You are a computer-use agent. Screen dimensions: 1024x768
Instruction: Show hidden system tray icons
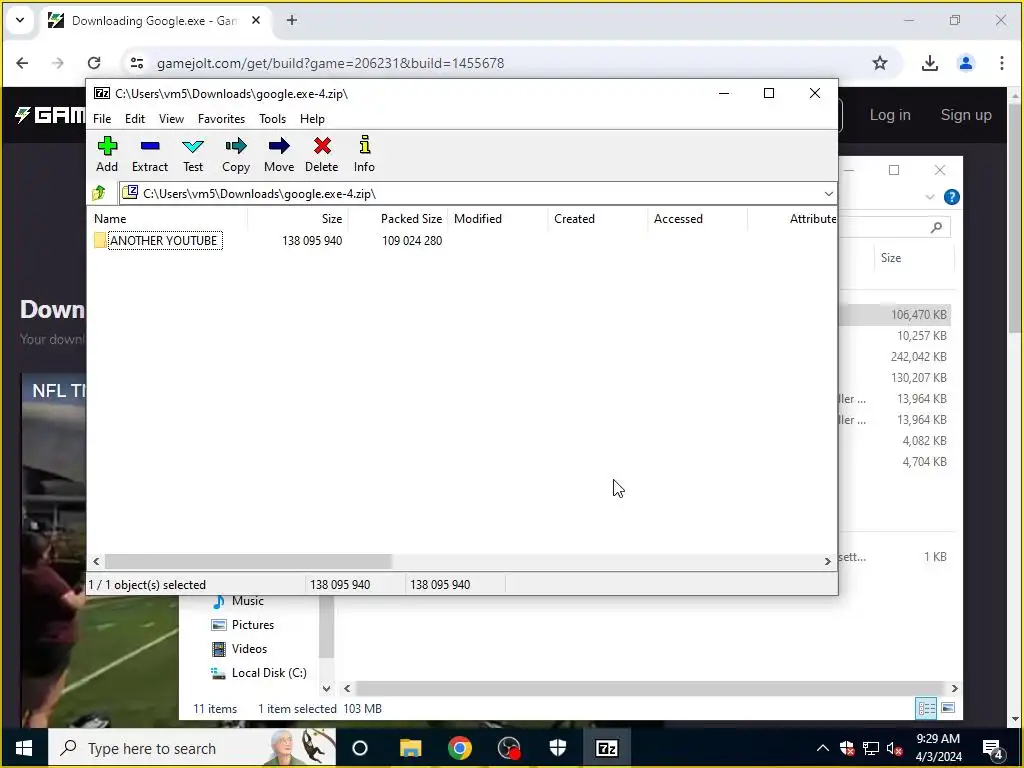click(x=822, y=748)
